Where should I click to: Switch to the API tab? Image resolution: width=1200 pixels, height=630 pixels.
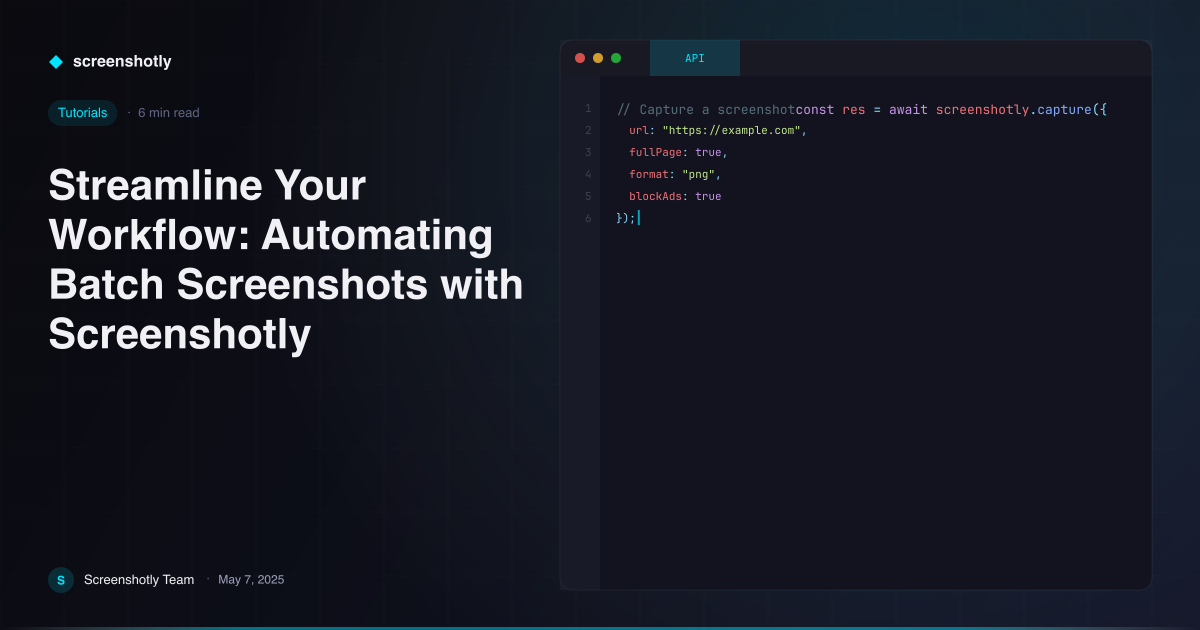pos(694,58)
